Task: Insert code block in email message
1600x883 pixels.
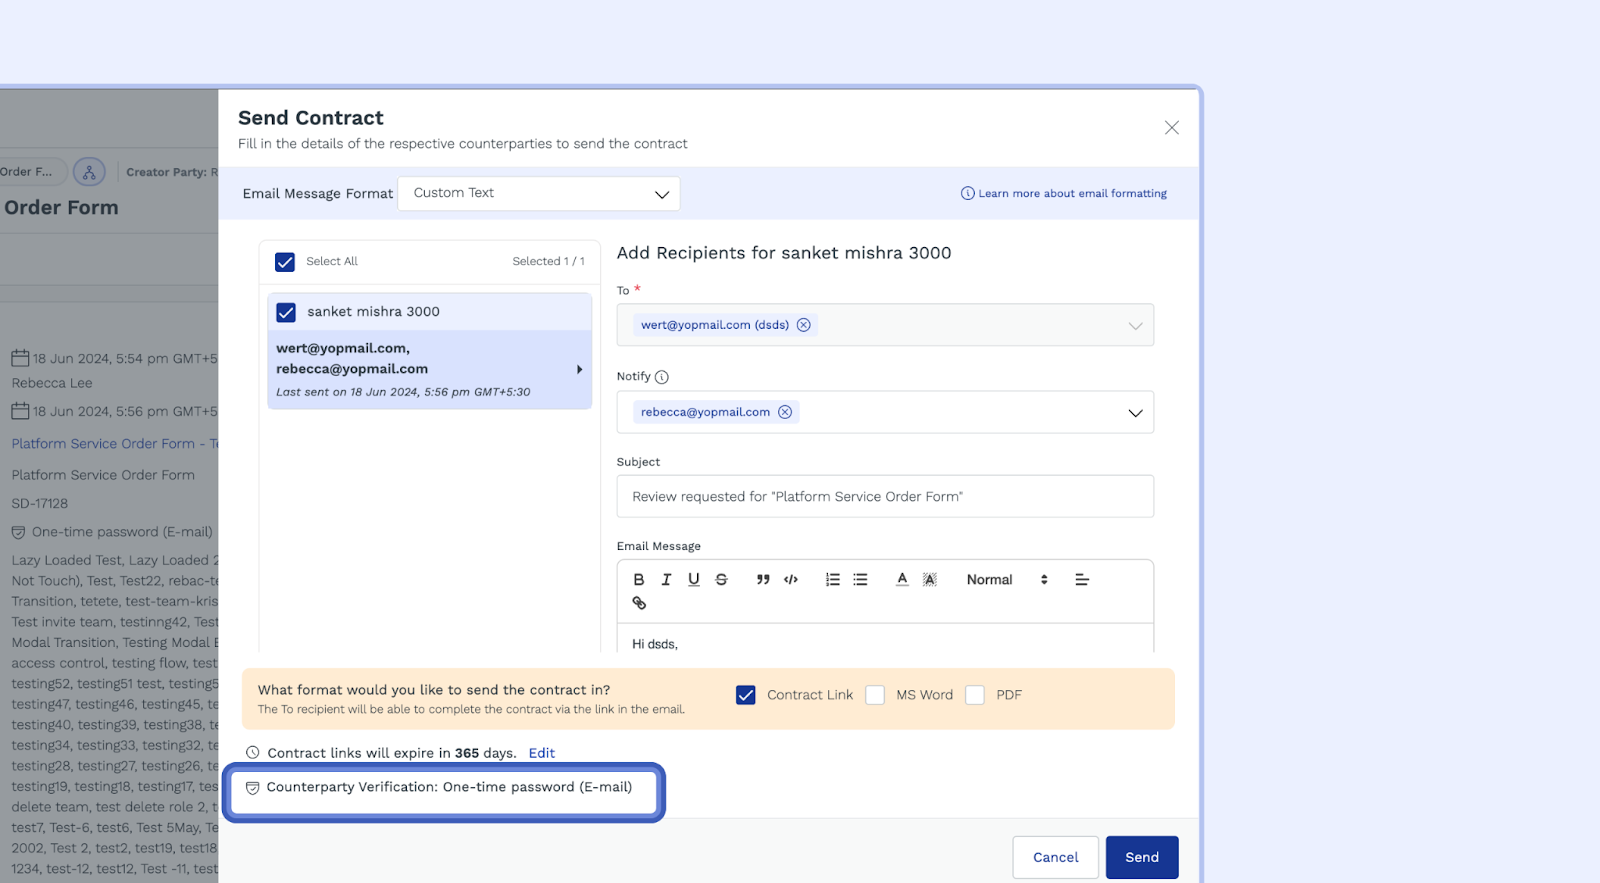Action: point(791,580)
